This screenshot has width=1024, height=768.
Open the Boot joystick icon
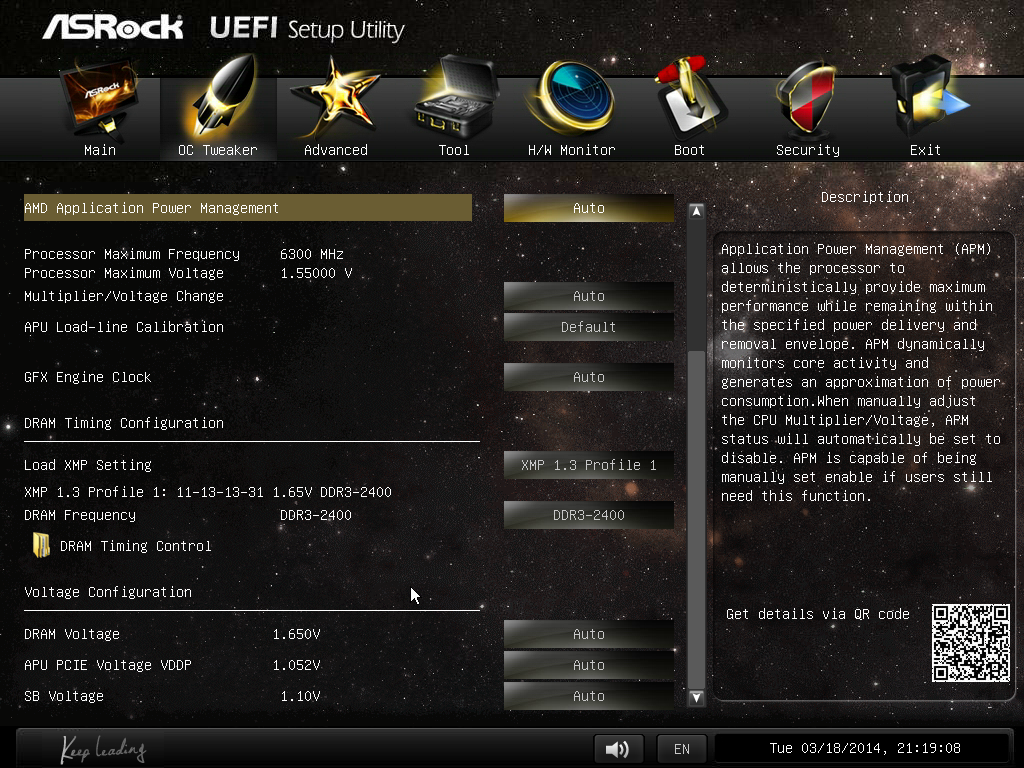[690, 97]
